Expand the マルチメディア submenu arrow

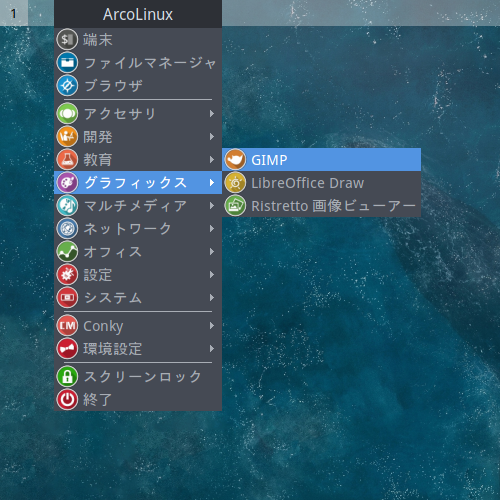click(x=212, y=206)
